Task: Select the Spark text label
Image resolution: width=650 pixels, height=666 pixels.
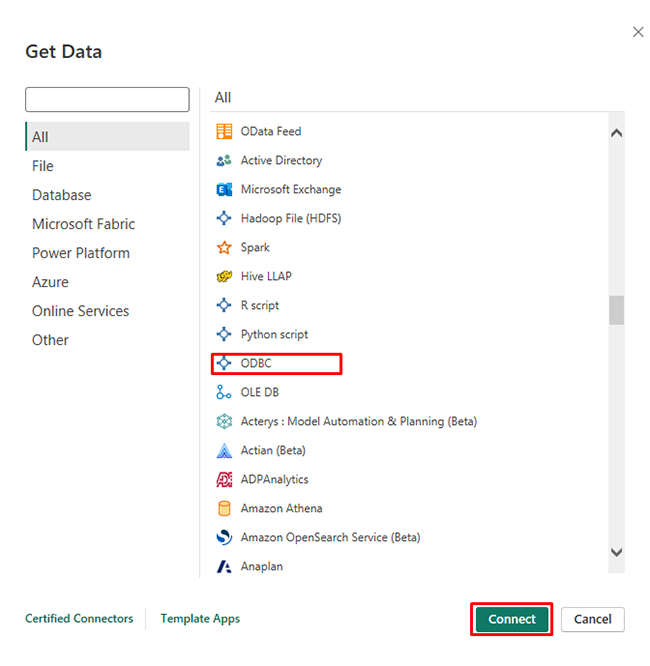Action: pos(255,247)
